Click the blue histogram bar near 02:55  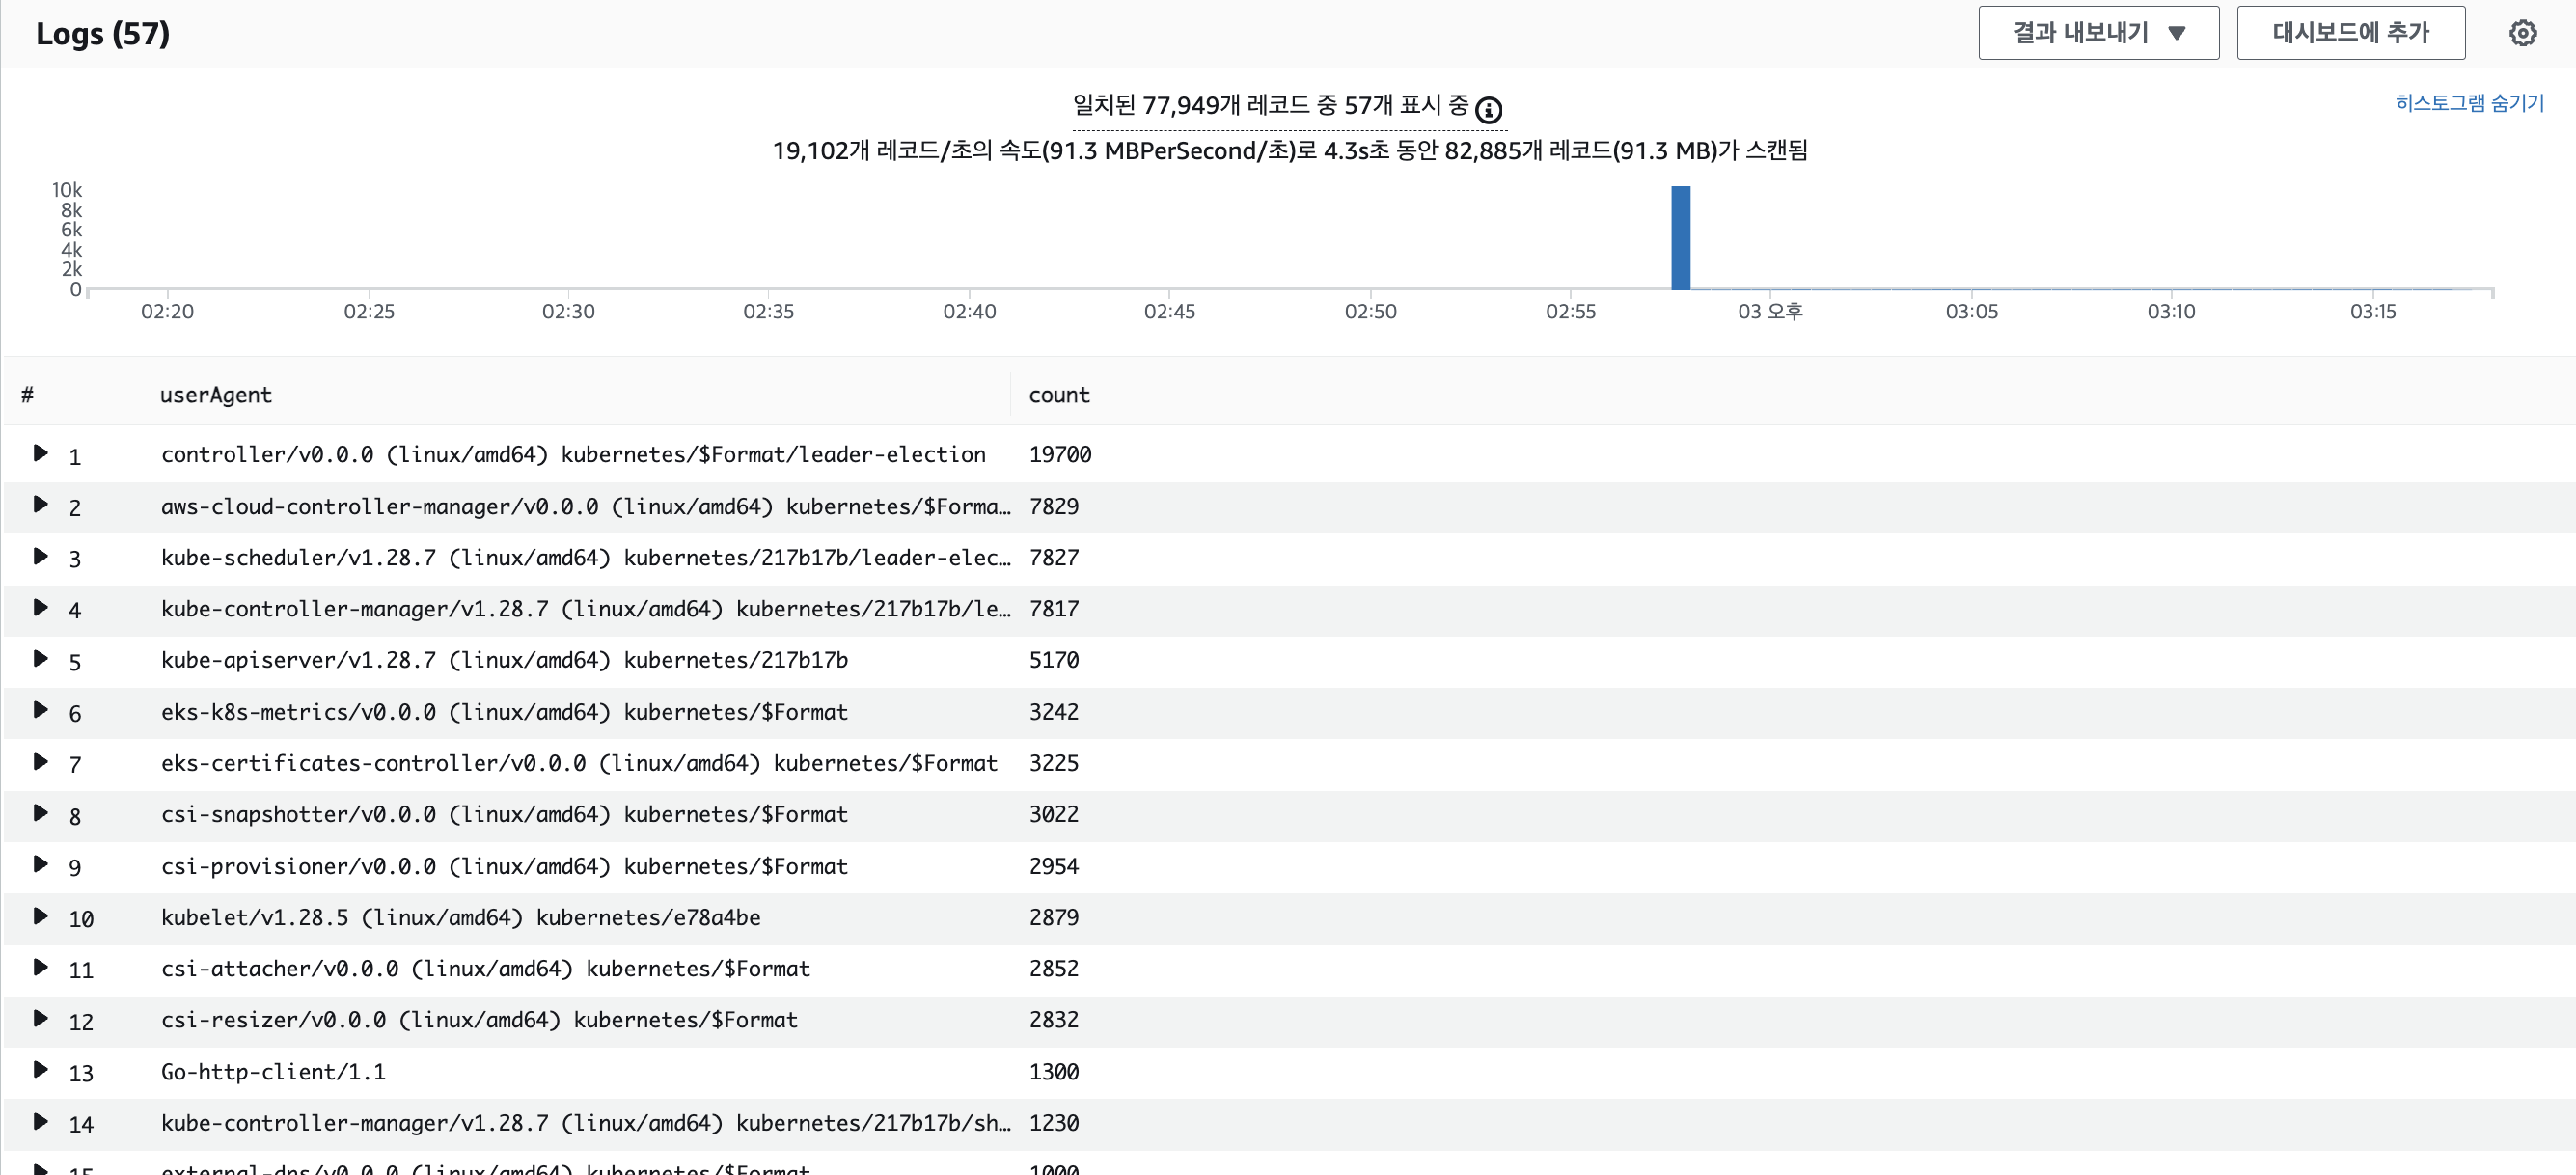pyautogui.click(x=1680, y=238)
